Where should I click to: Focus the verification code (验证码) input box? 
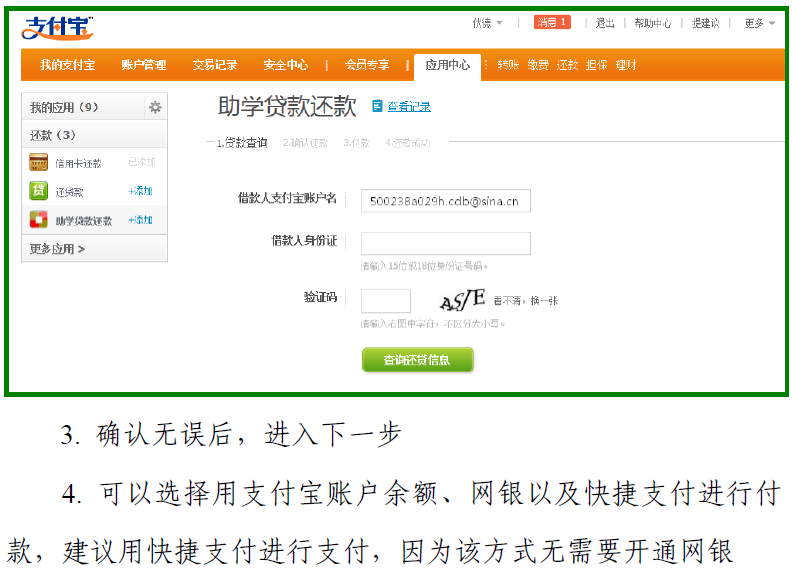point(385,301)
